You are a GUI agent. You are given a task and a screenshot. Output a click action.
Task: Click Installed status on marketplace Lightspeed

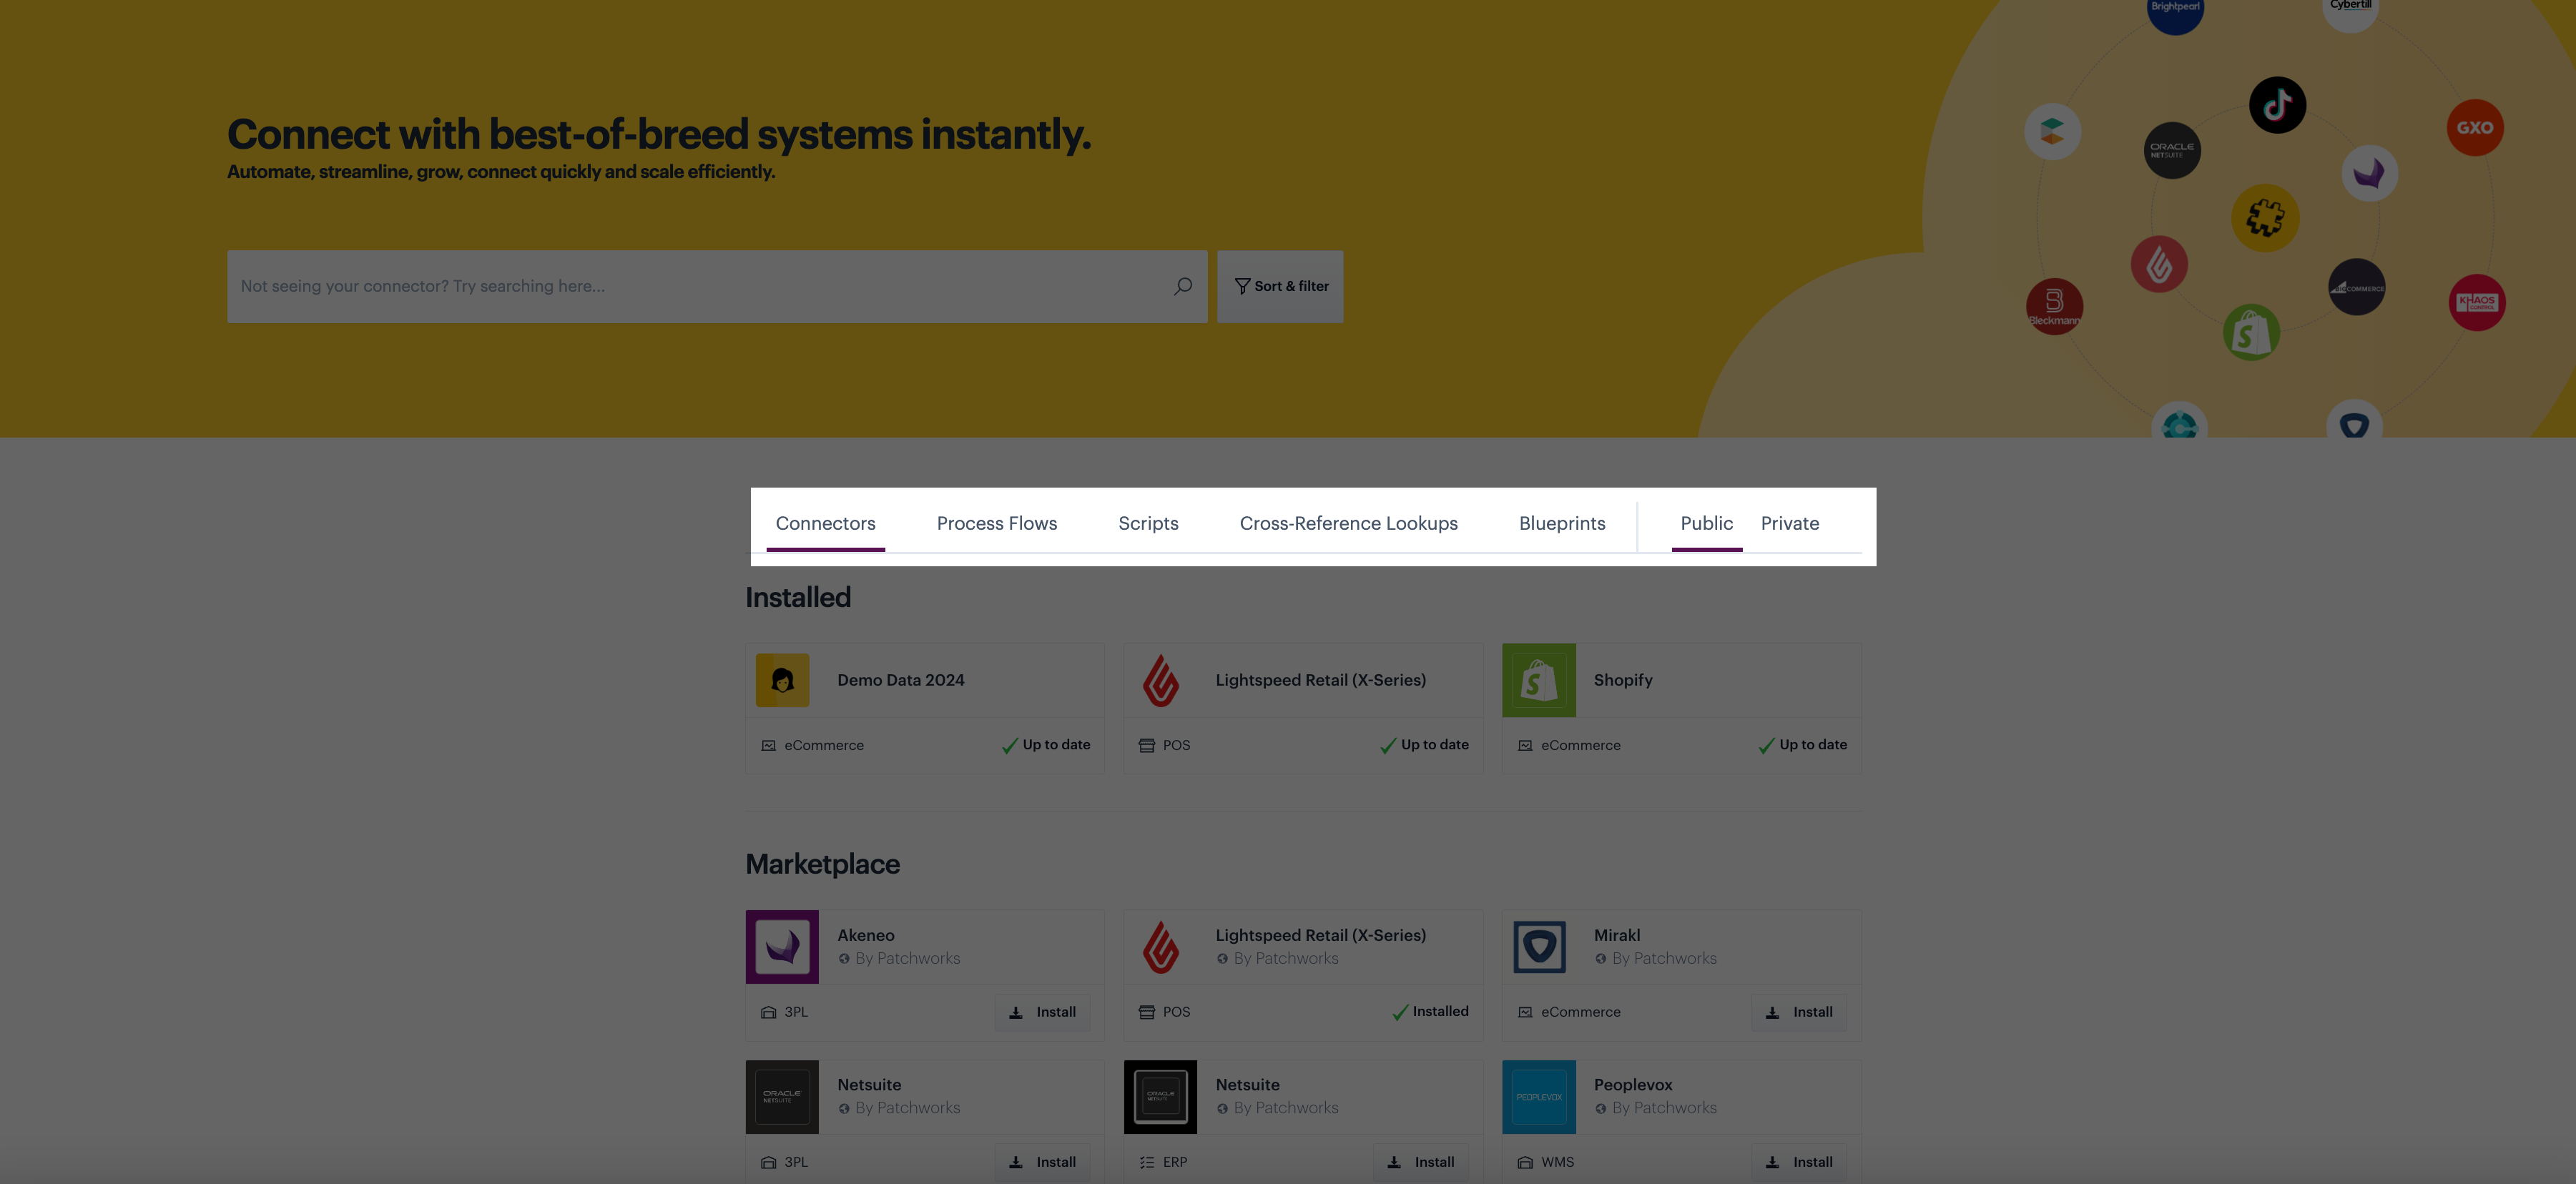1430,1012
